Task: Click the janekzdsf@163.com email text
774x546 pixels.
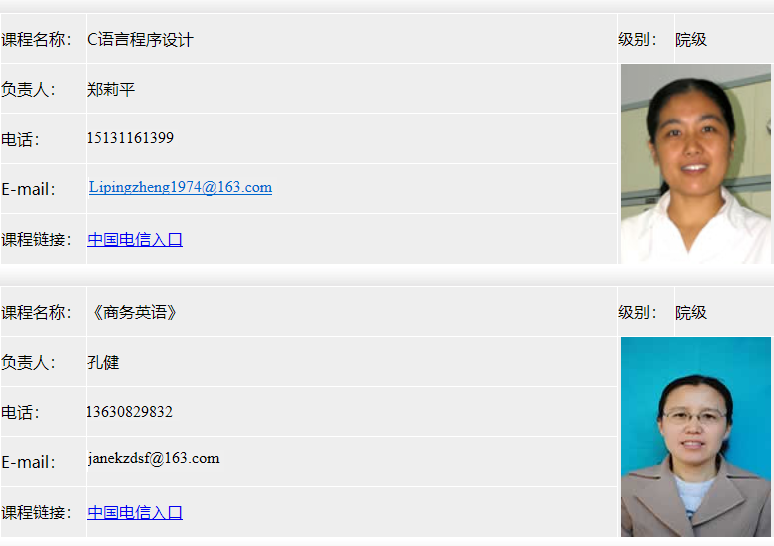Action: pos(154,459)
